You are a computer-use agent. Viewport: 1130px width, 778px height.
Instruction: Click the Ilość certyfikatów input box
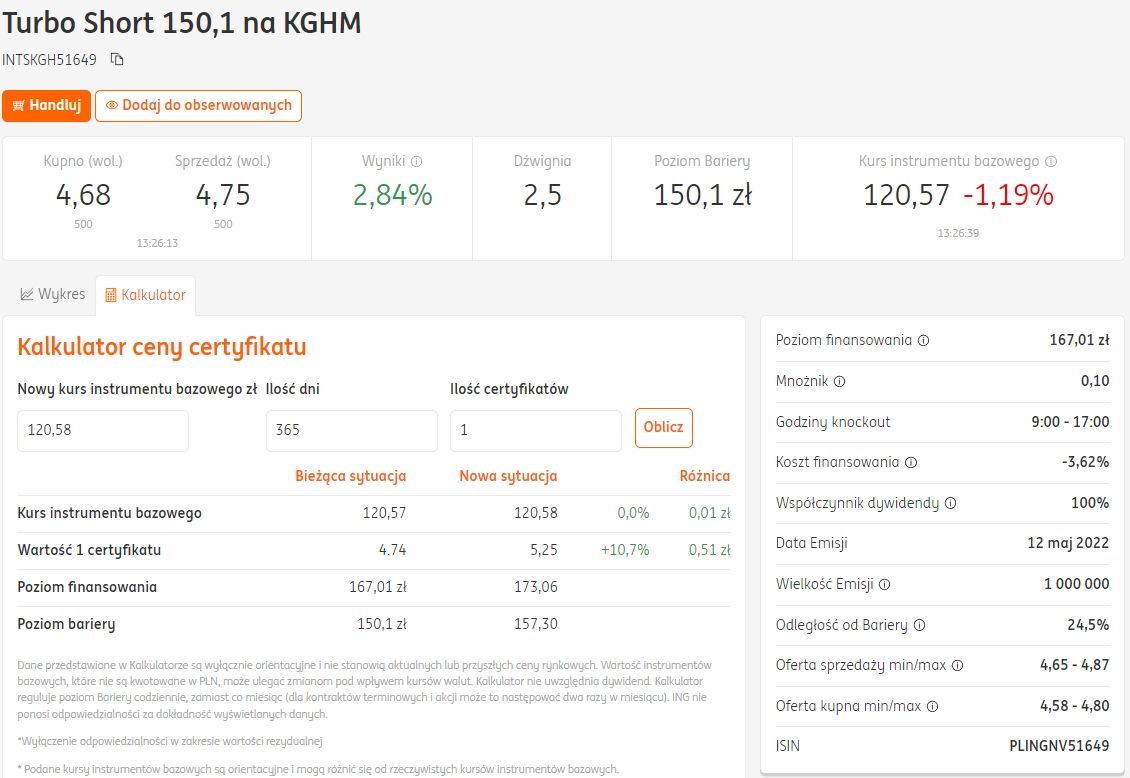coord(535,430)
